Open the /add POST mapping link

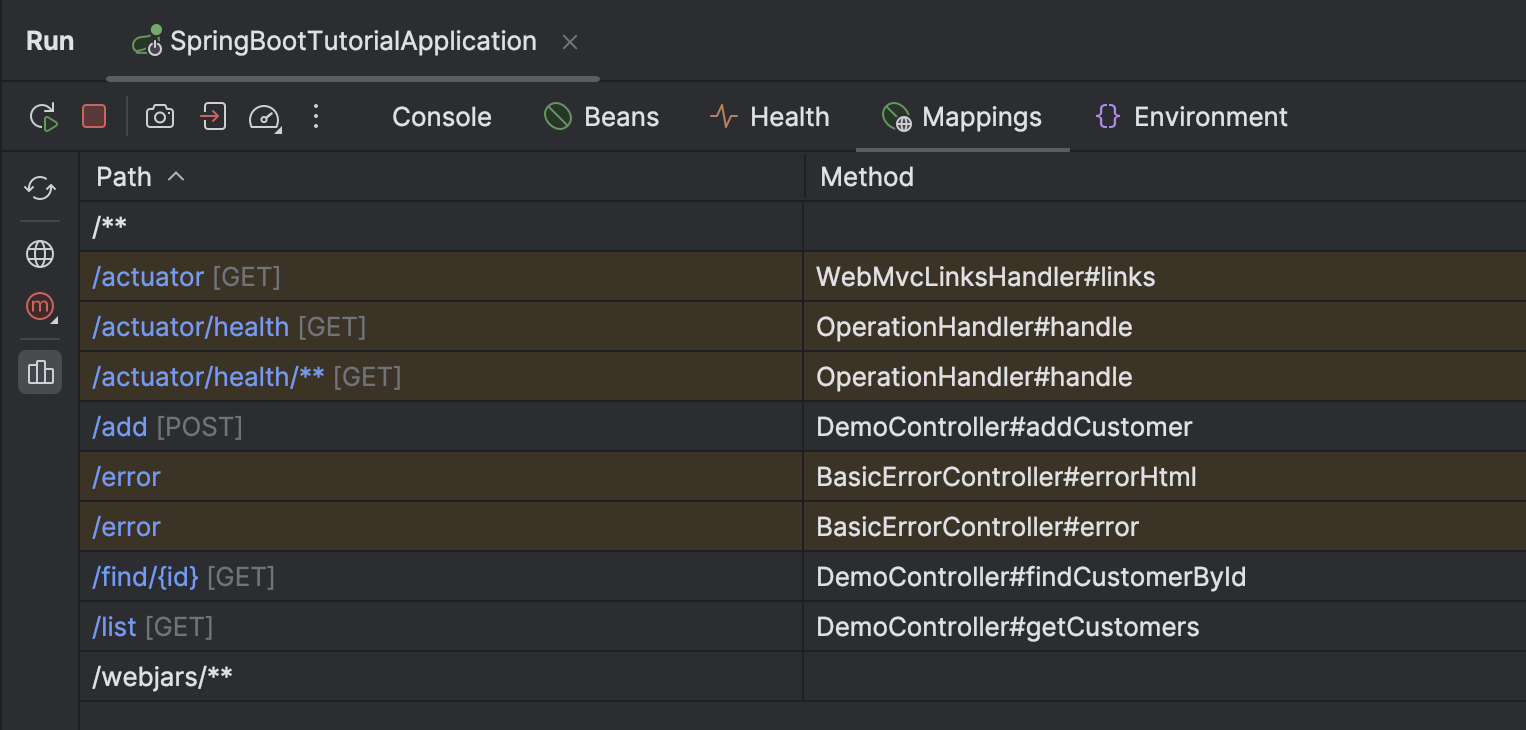pos(119,426)
